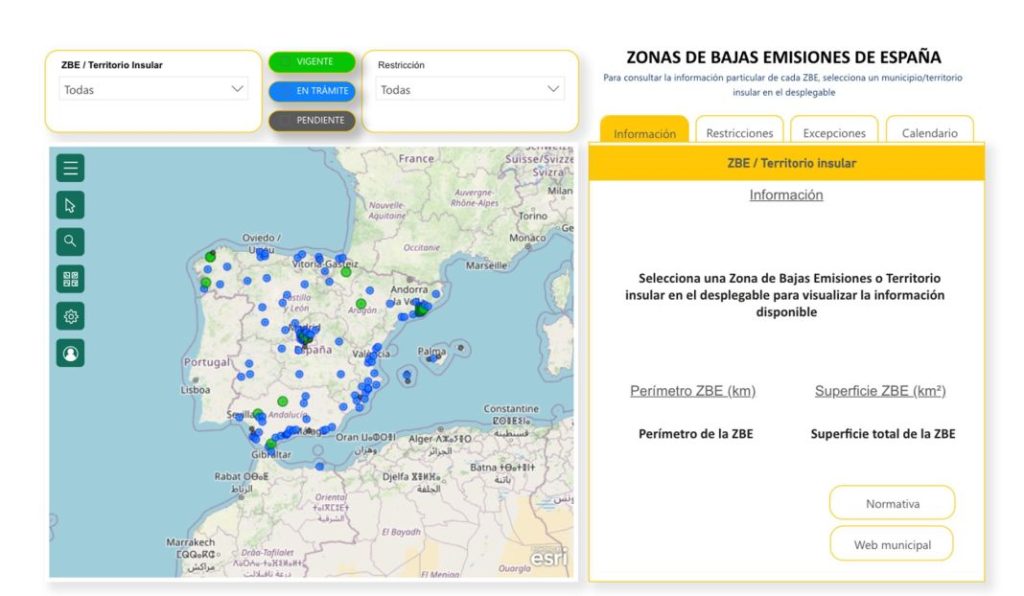Image resolution: width=1024 pixels, height=596 pixels.
Task: Click the Normativa button
Action: [x=891, y=503]
